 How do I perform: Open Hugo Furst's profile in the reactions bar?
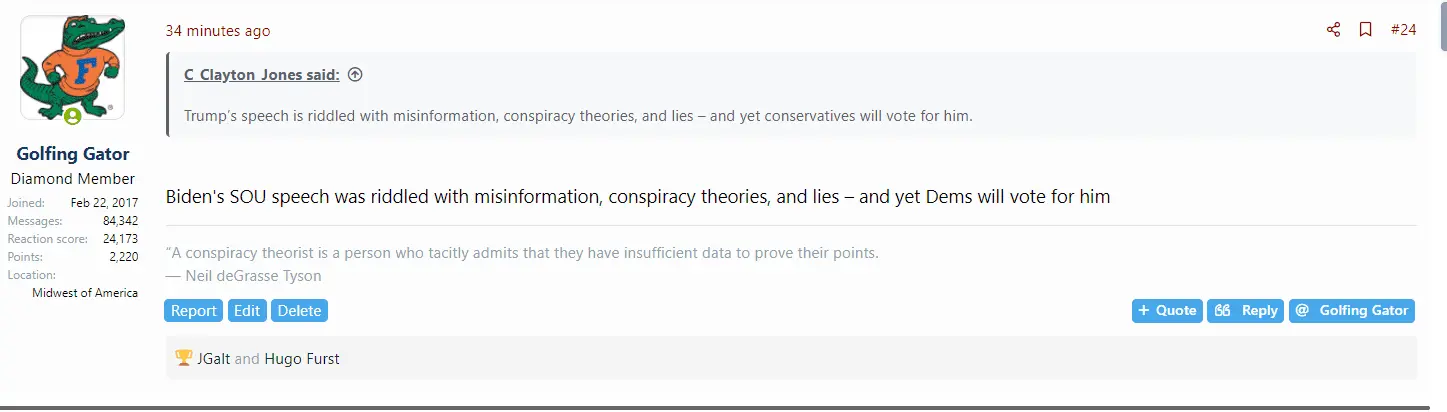(302, 358)
